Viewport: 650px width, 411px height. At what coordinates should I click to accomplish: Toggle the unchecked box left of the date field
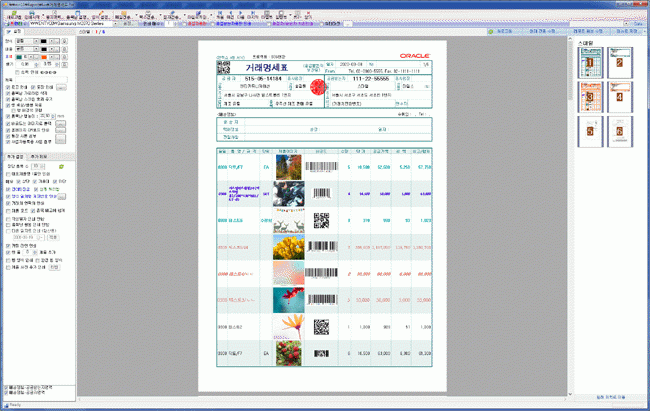(x=8, y=231)
